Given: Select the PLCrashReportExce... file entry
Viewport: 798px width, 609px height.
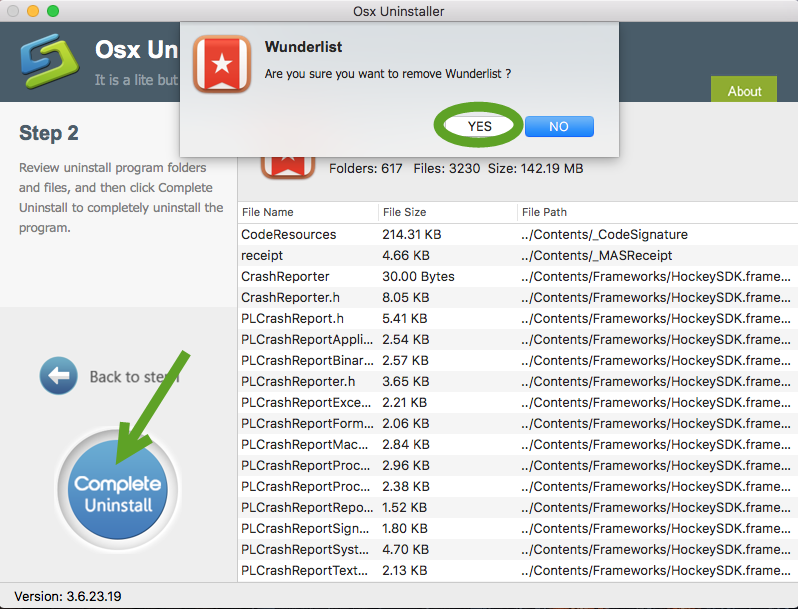Looking at the screenshot, I should pyautogui.click(x=518, y=402).
